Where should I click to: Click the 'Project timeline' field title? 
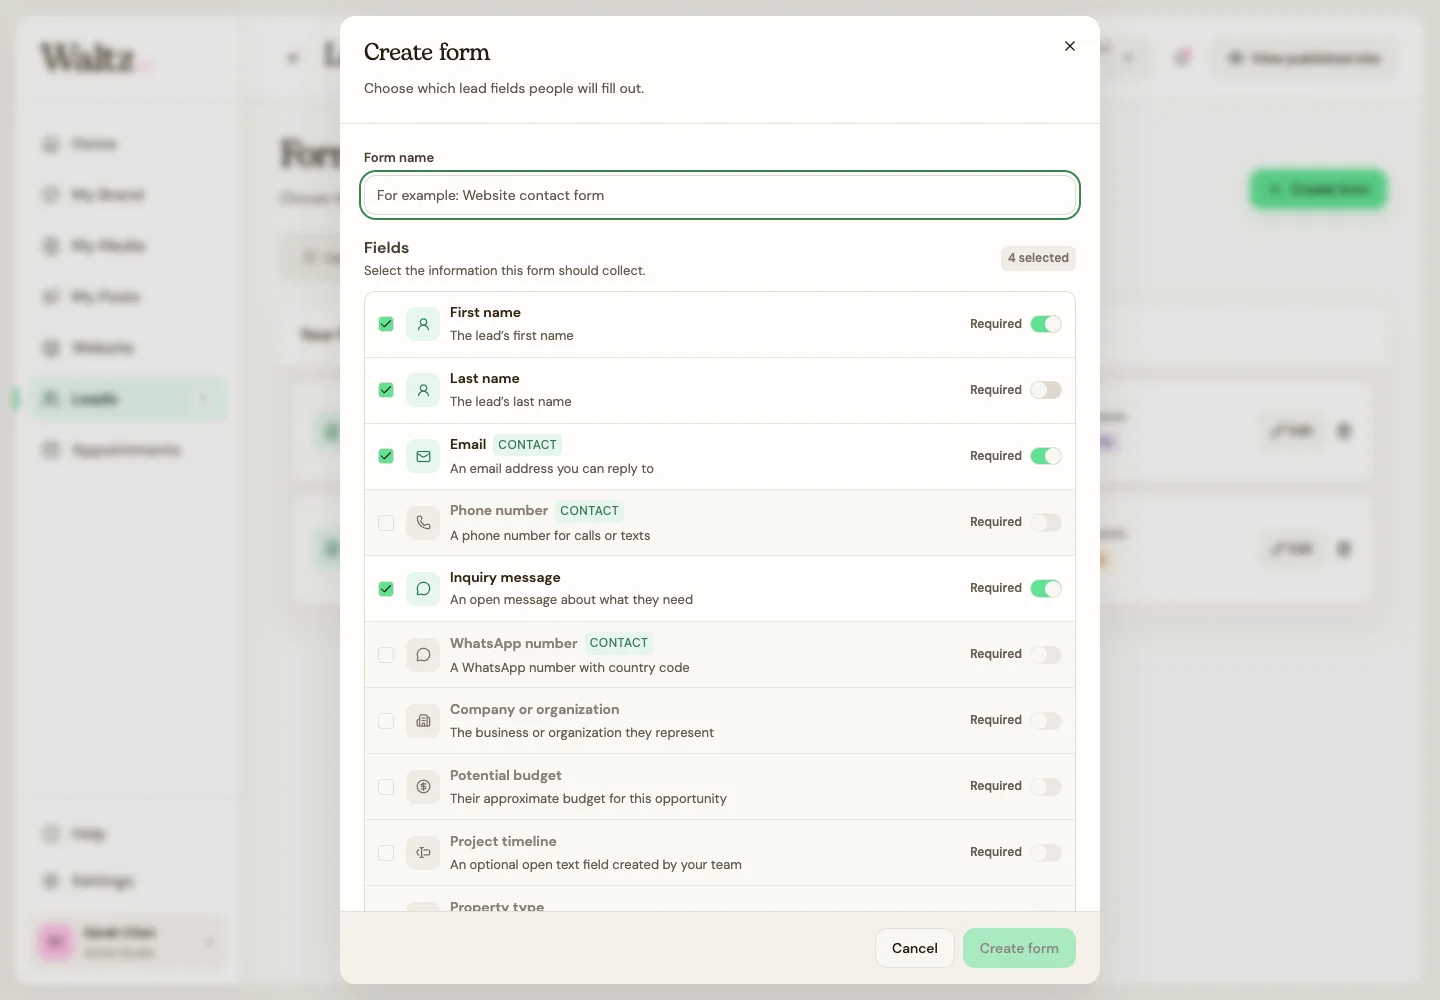click(503, 841)
